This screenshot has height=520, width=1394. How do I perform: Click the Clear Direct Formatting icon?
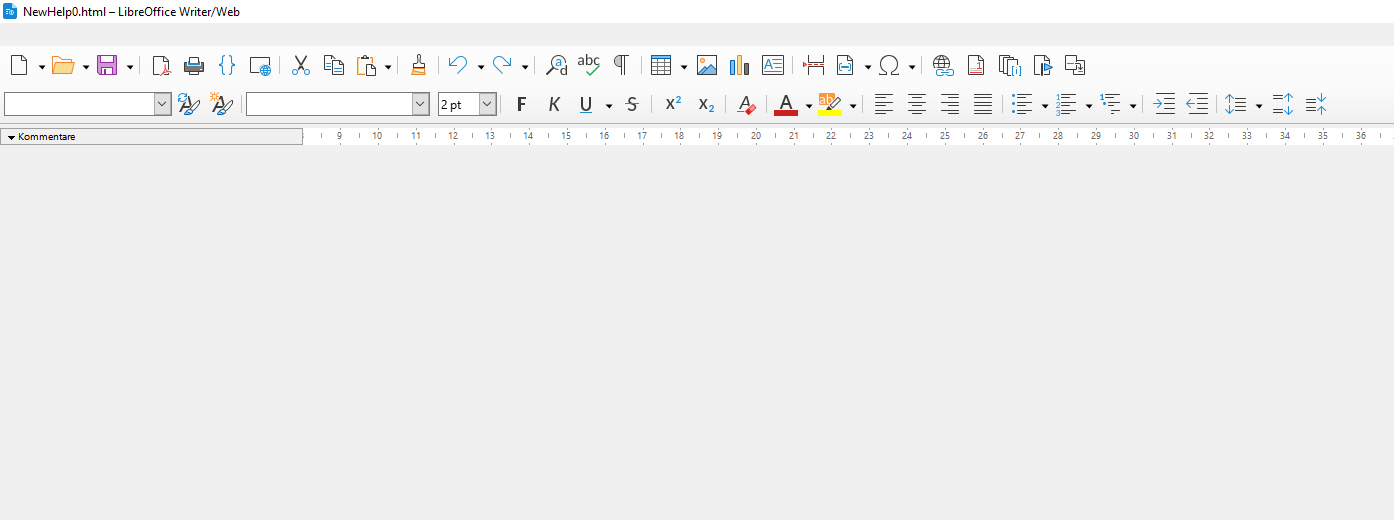pos(745,104)
